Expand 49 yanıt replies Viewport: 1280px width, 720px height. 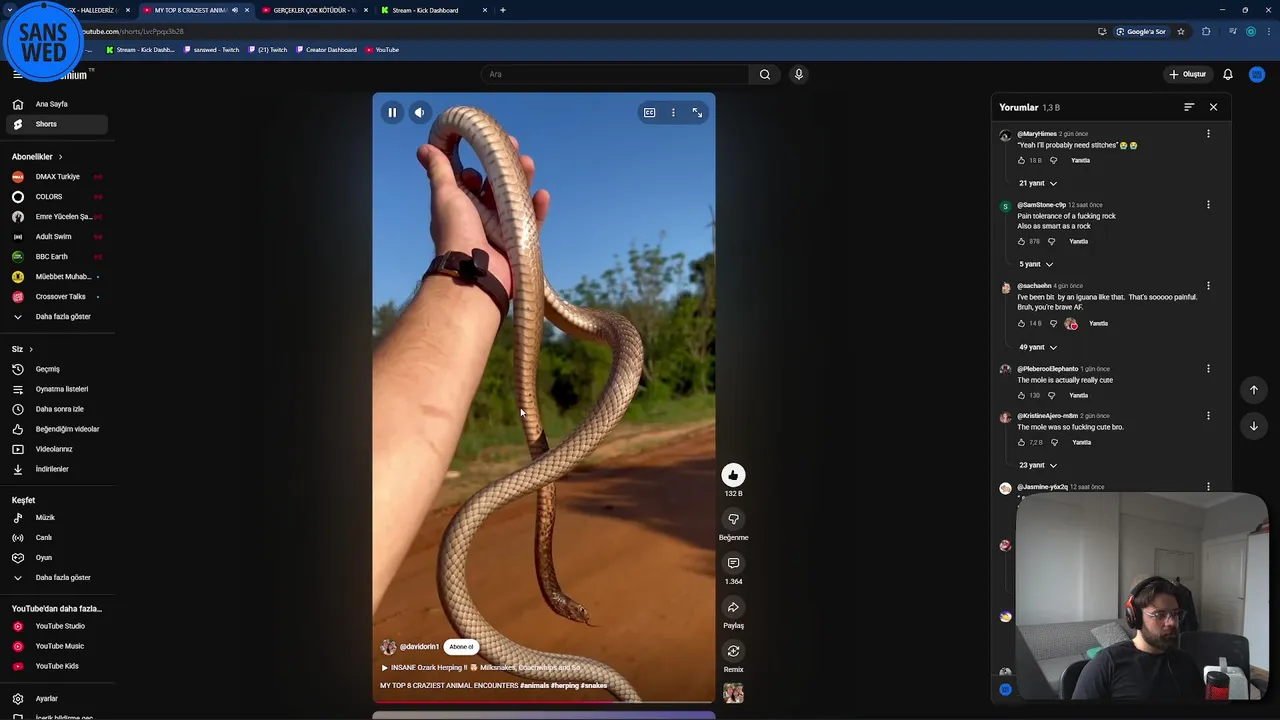[x=1038, y=347]
